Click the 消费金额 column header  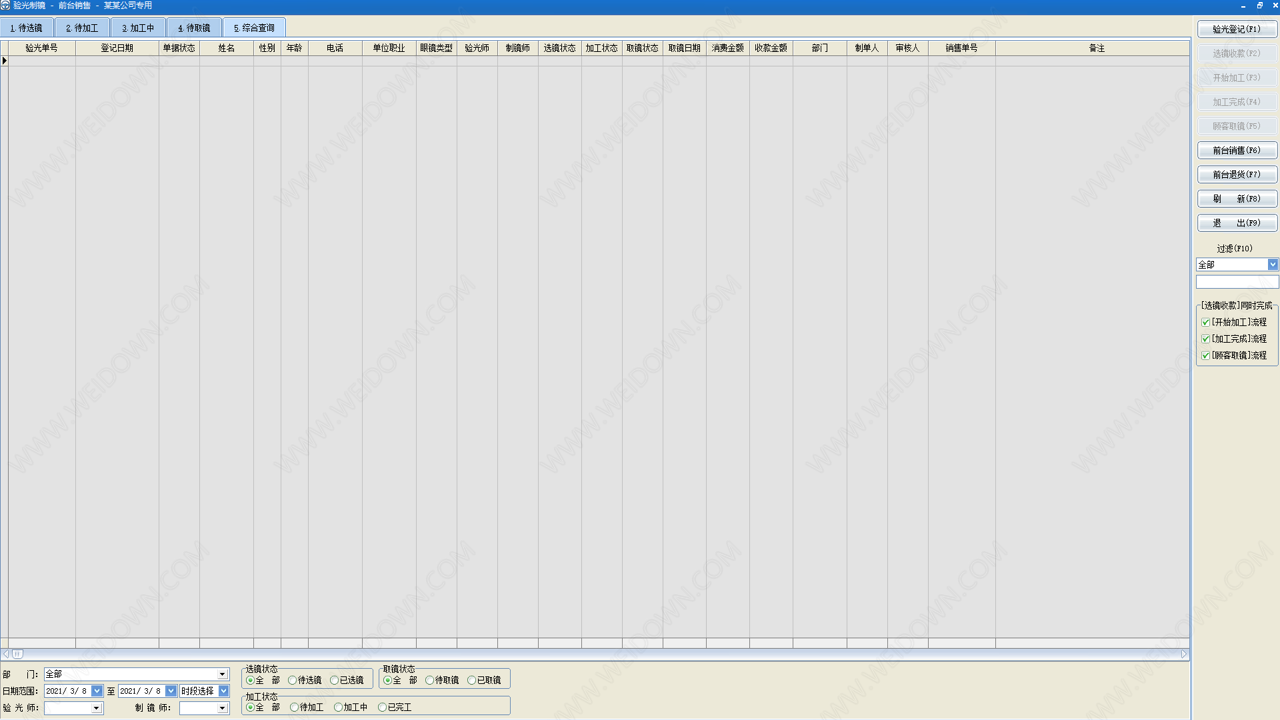[728, 48]
